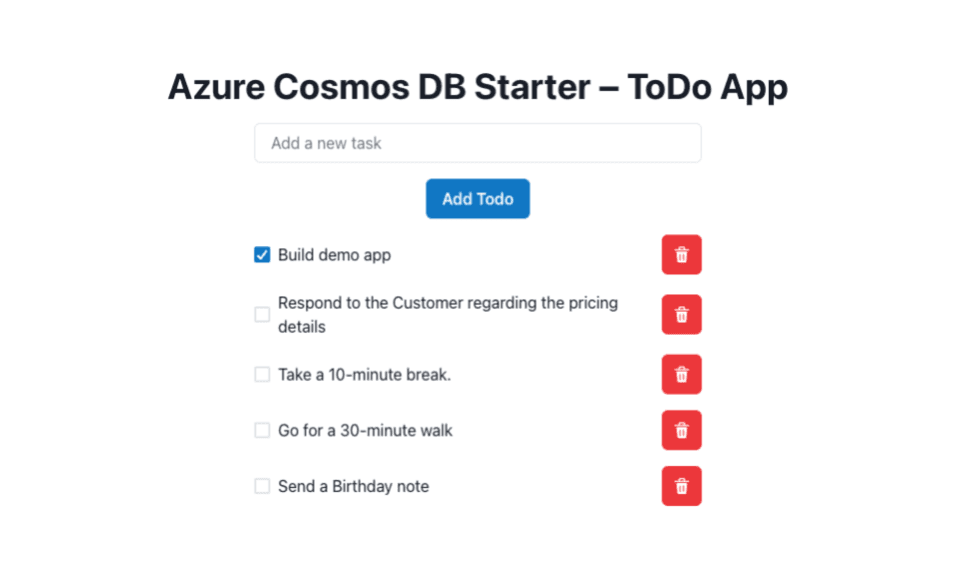
Task: Click the Build demo app task label
Action: click(334, 254)
